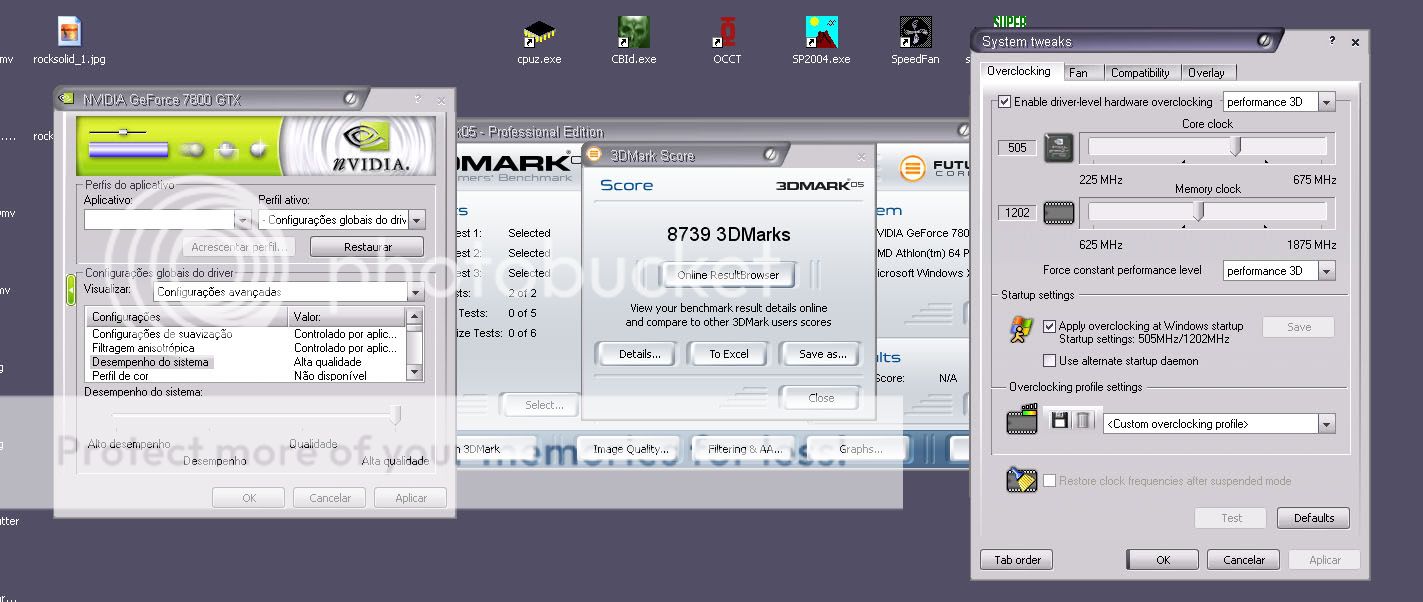Click the NVIDIA eye icon in title bar
This screenshot has width=1423, height=602.
(x=67, y=99)
